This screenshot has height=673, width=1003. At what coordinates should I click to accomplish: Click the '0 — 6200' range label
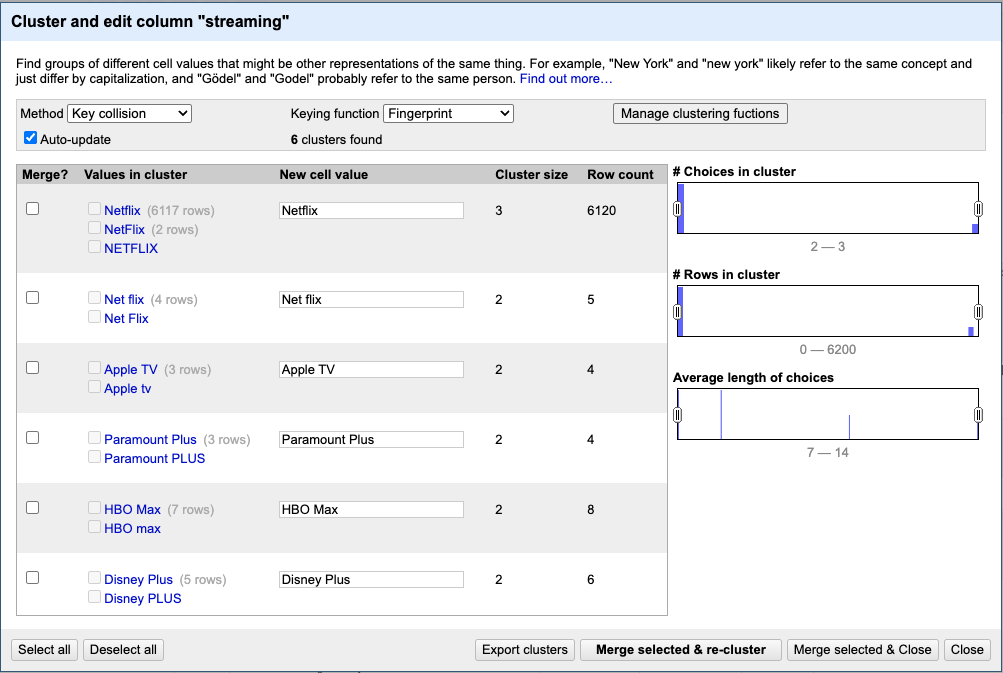click(828, 349)
